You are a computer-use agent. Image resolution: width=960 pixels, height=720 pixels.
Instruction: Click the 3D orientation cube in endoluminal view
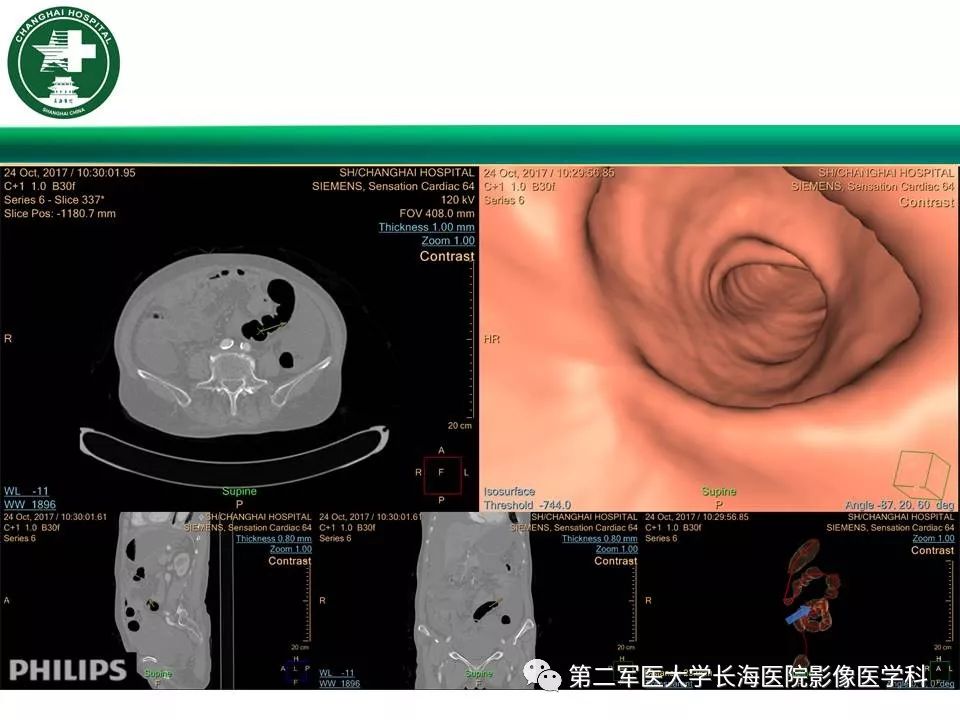pos(921,475)
